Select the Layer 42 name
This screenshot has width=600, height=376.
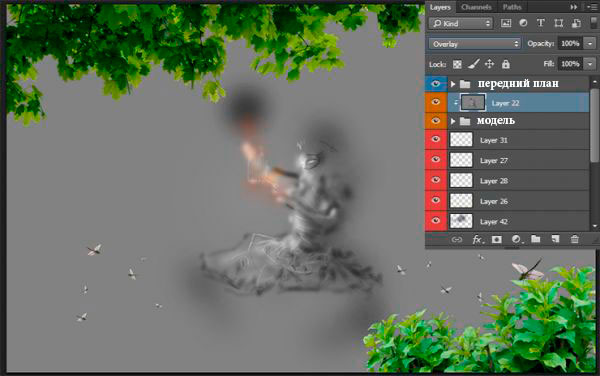pyautogui.click(x=494, y=221)
